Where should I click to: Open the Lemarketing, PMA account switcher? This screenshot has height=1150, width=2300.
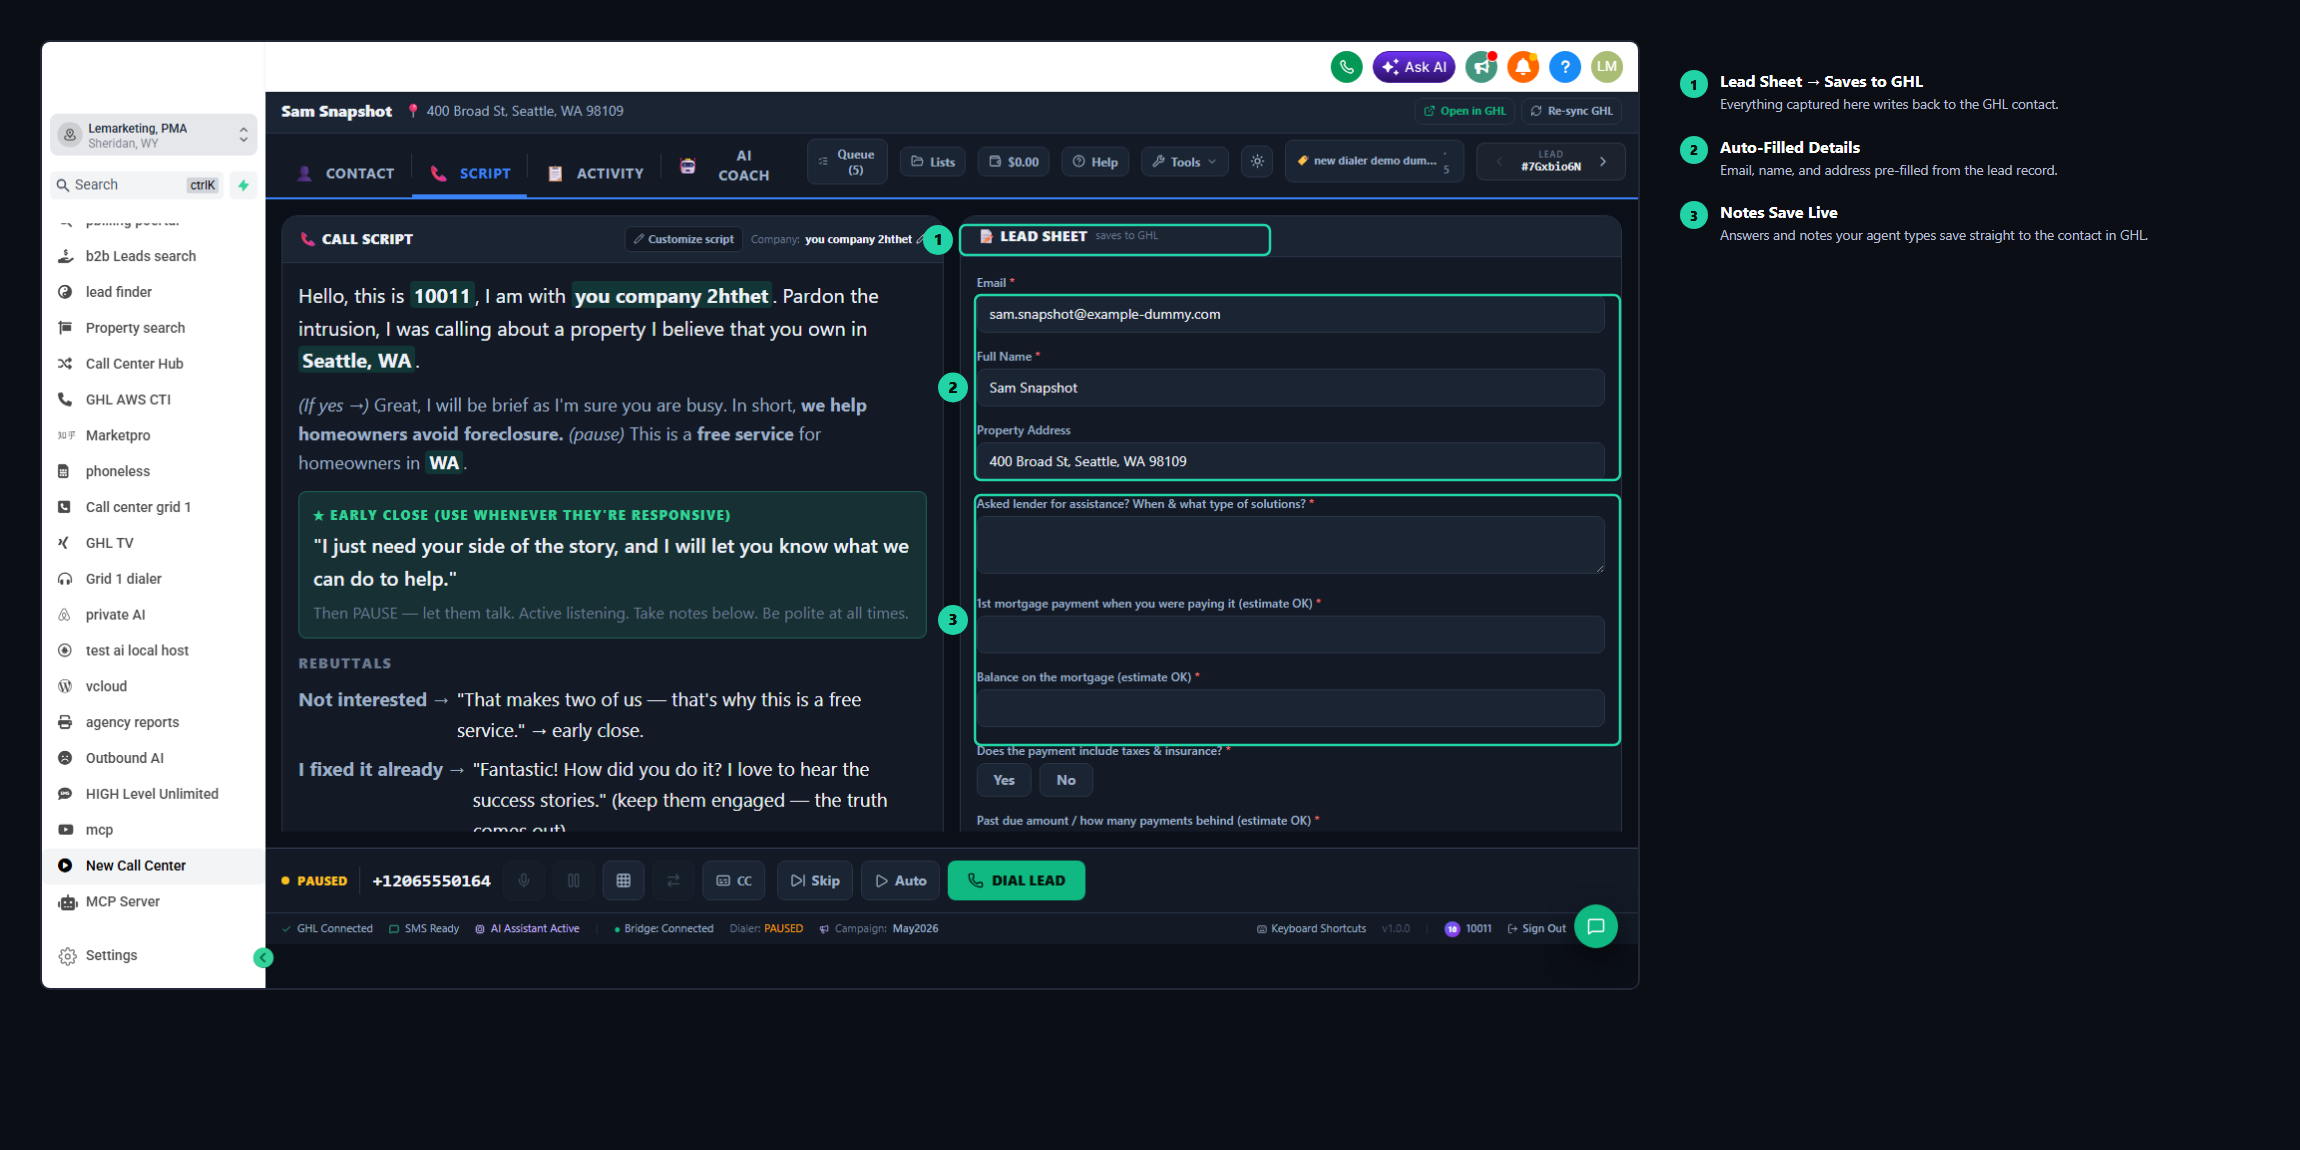154,135
